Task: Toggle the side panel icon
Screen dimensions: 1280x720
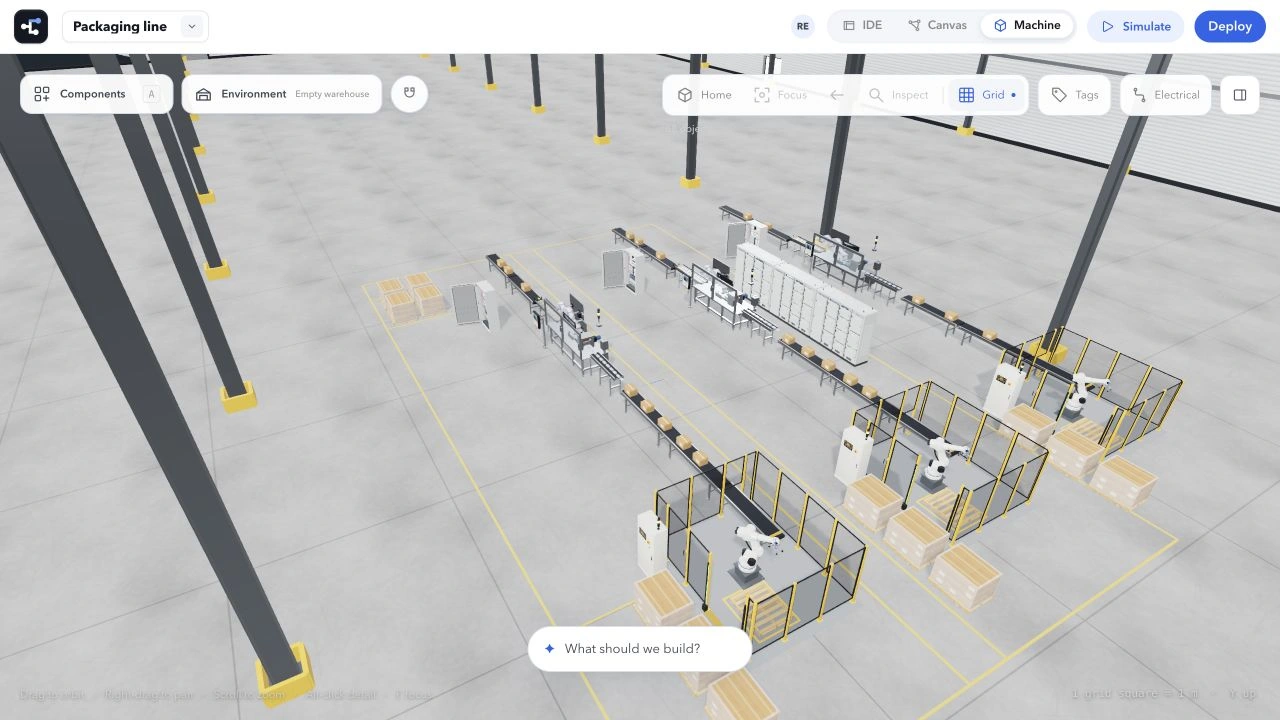Action: tap(1240, 95)
